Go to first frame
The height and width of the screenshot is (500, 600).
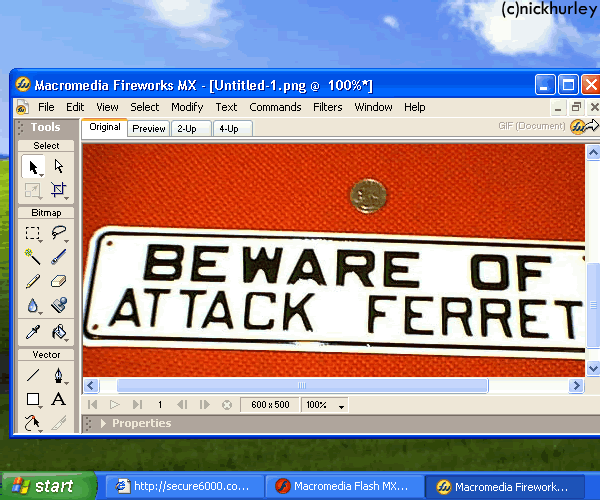(x=93, y=404)
